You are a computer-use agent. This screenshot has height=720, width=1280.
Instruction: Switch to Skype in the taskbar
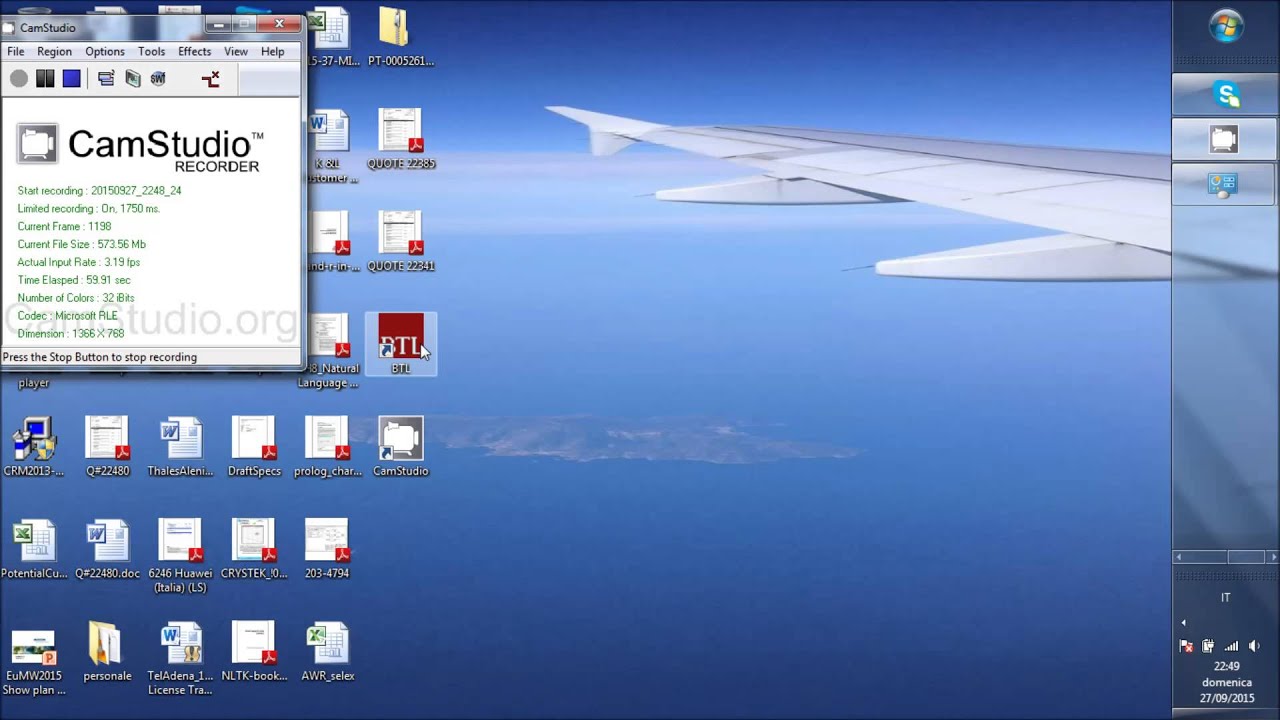click(x=1226, y=95)
